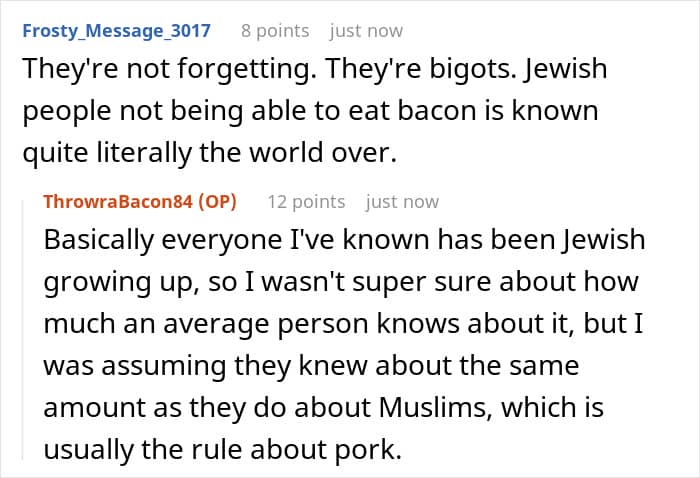Open ThrowraBacon84 (OP) profile link

point(140,202)
